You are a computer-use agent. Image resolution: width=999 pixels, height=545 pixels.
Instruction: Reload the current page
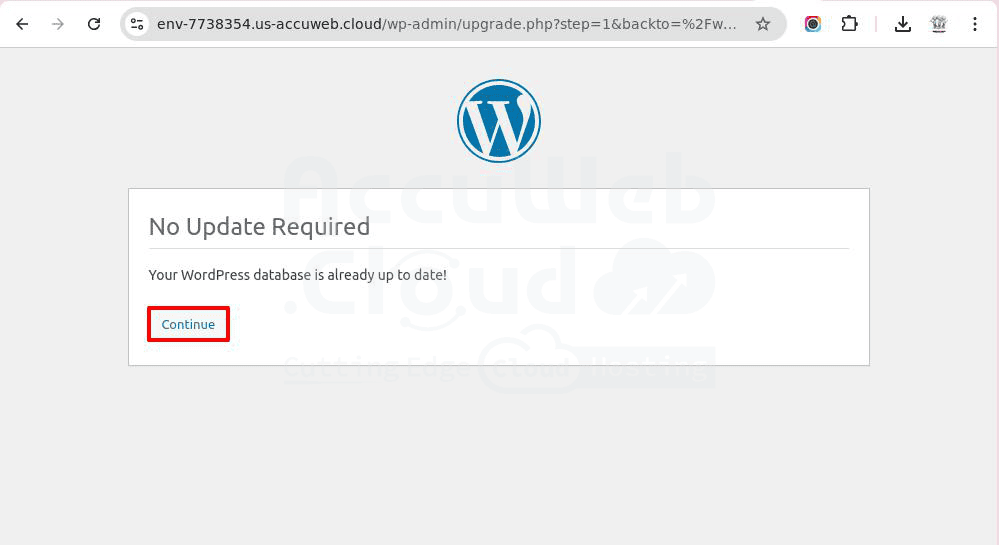94,24
